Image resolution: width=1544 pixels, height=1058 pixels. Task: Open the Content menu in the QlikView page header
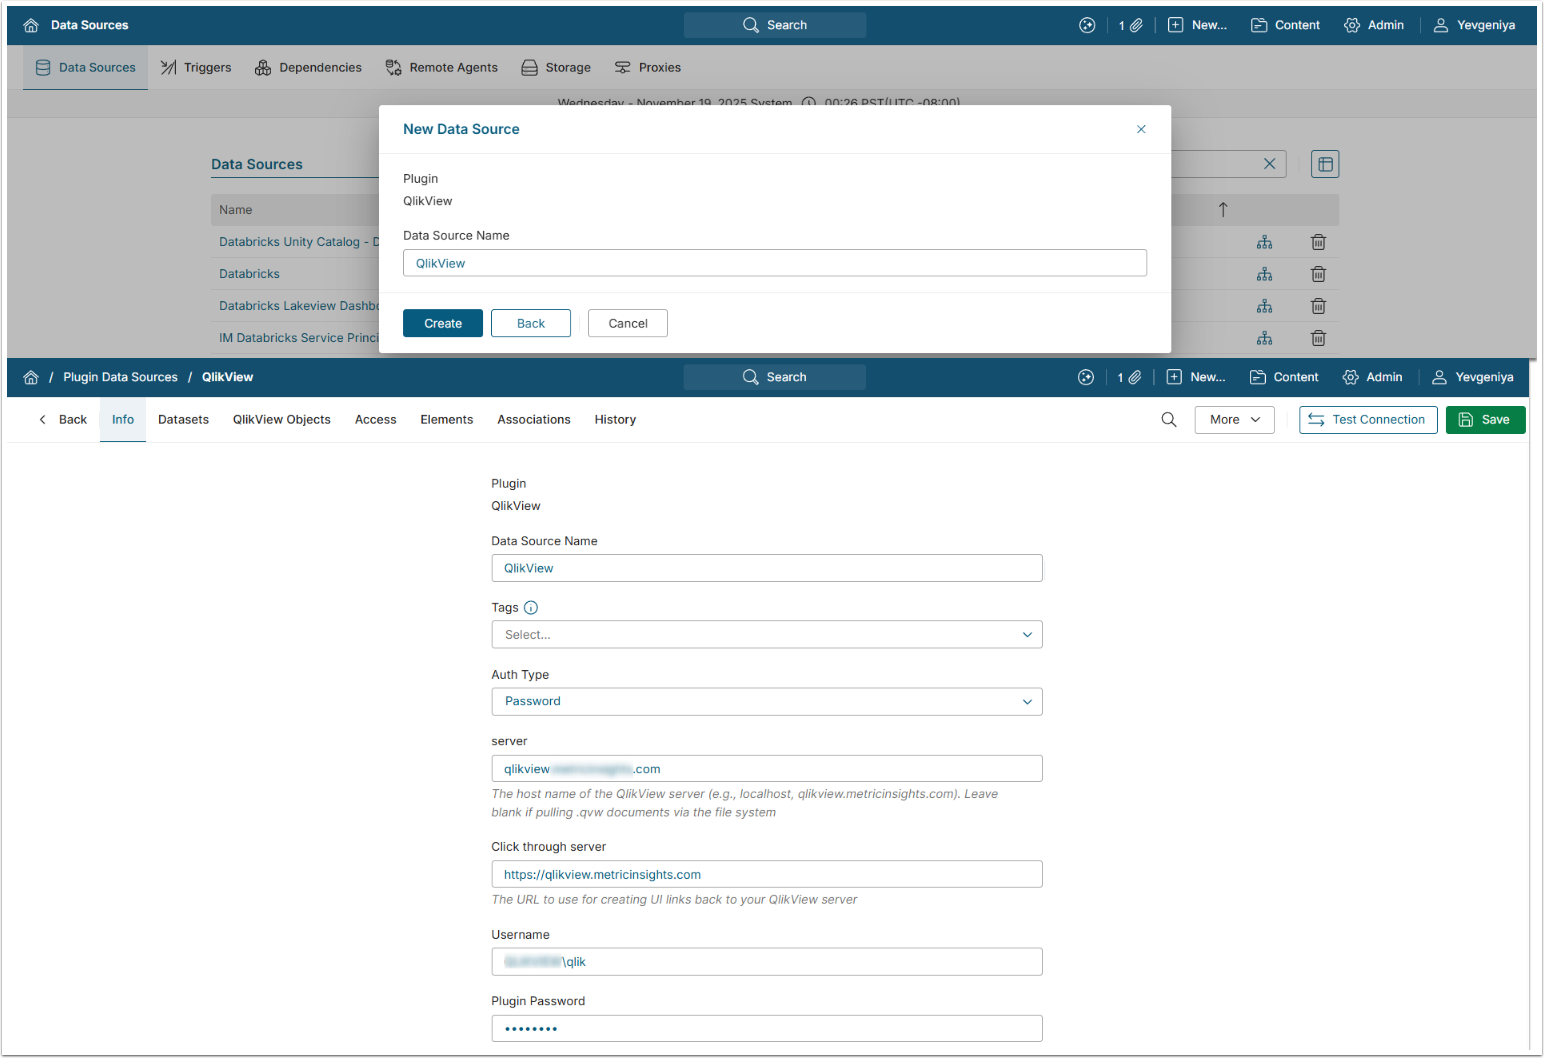click(x=1285, y=377)
